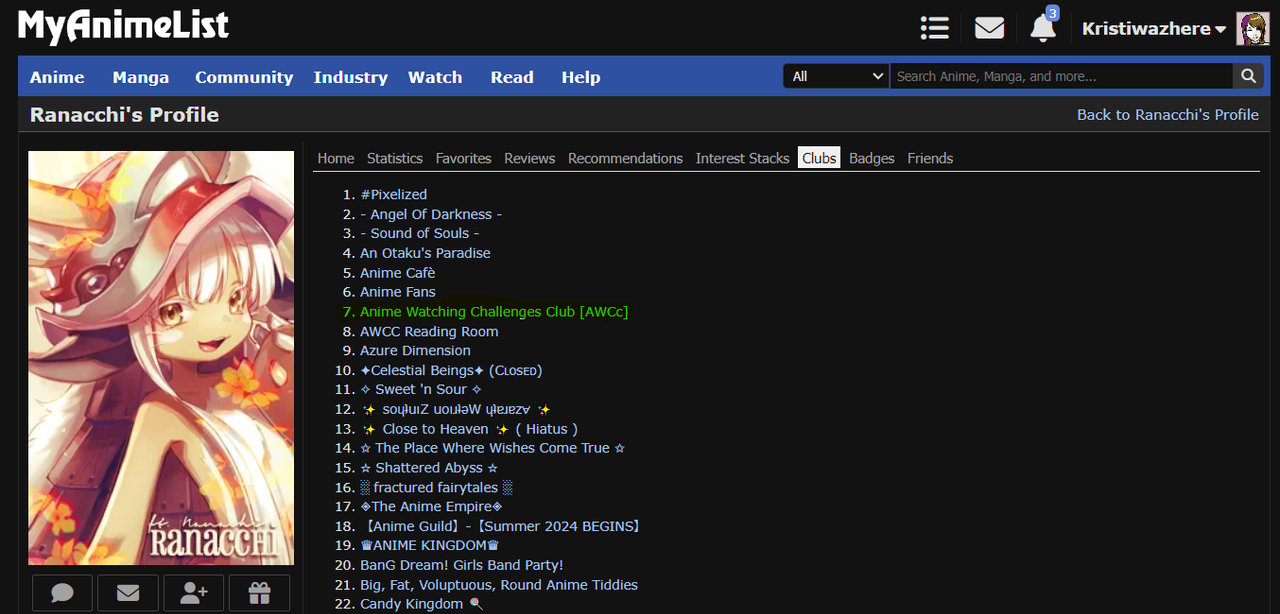
Task: Switch to the Badges tab
Action: click(x=872, y=158)
